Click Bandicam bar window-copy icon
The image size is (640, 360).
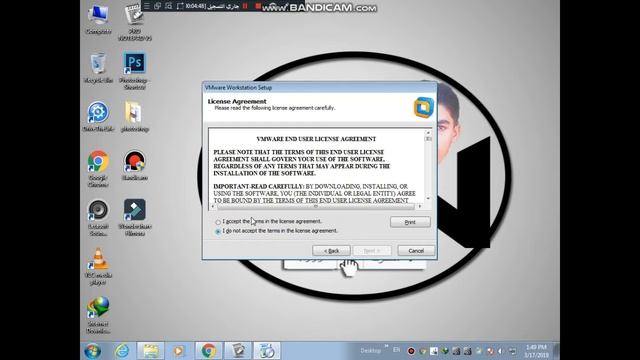[158, 6]
